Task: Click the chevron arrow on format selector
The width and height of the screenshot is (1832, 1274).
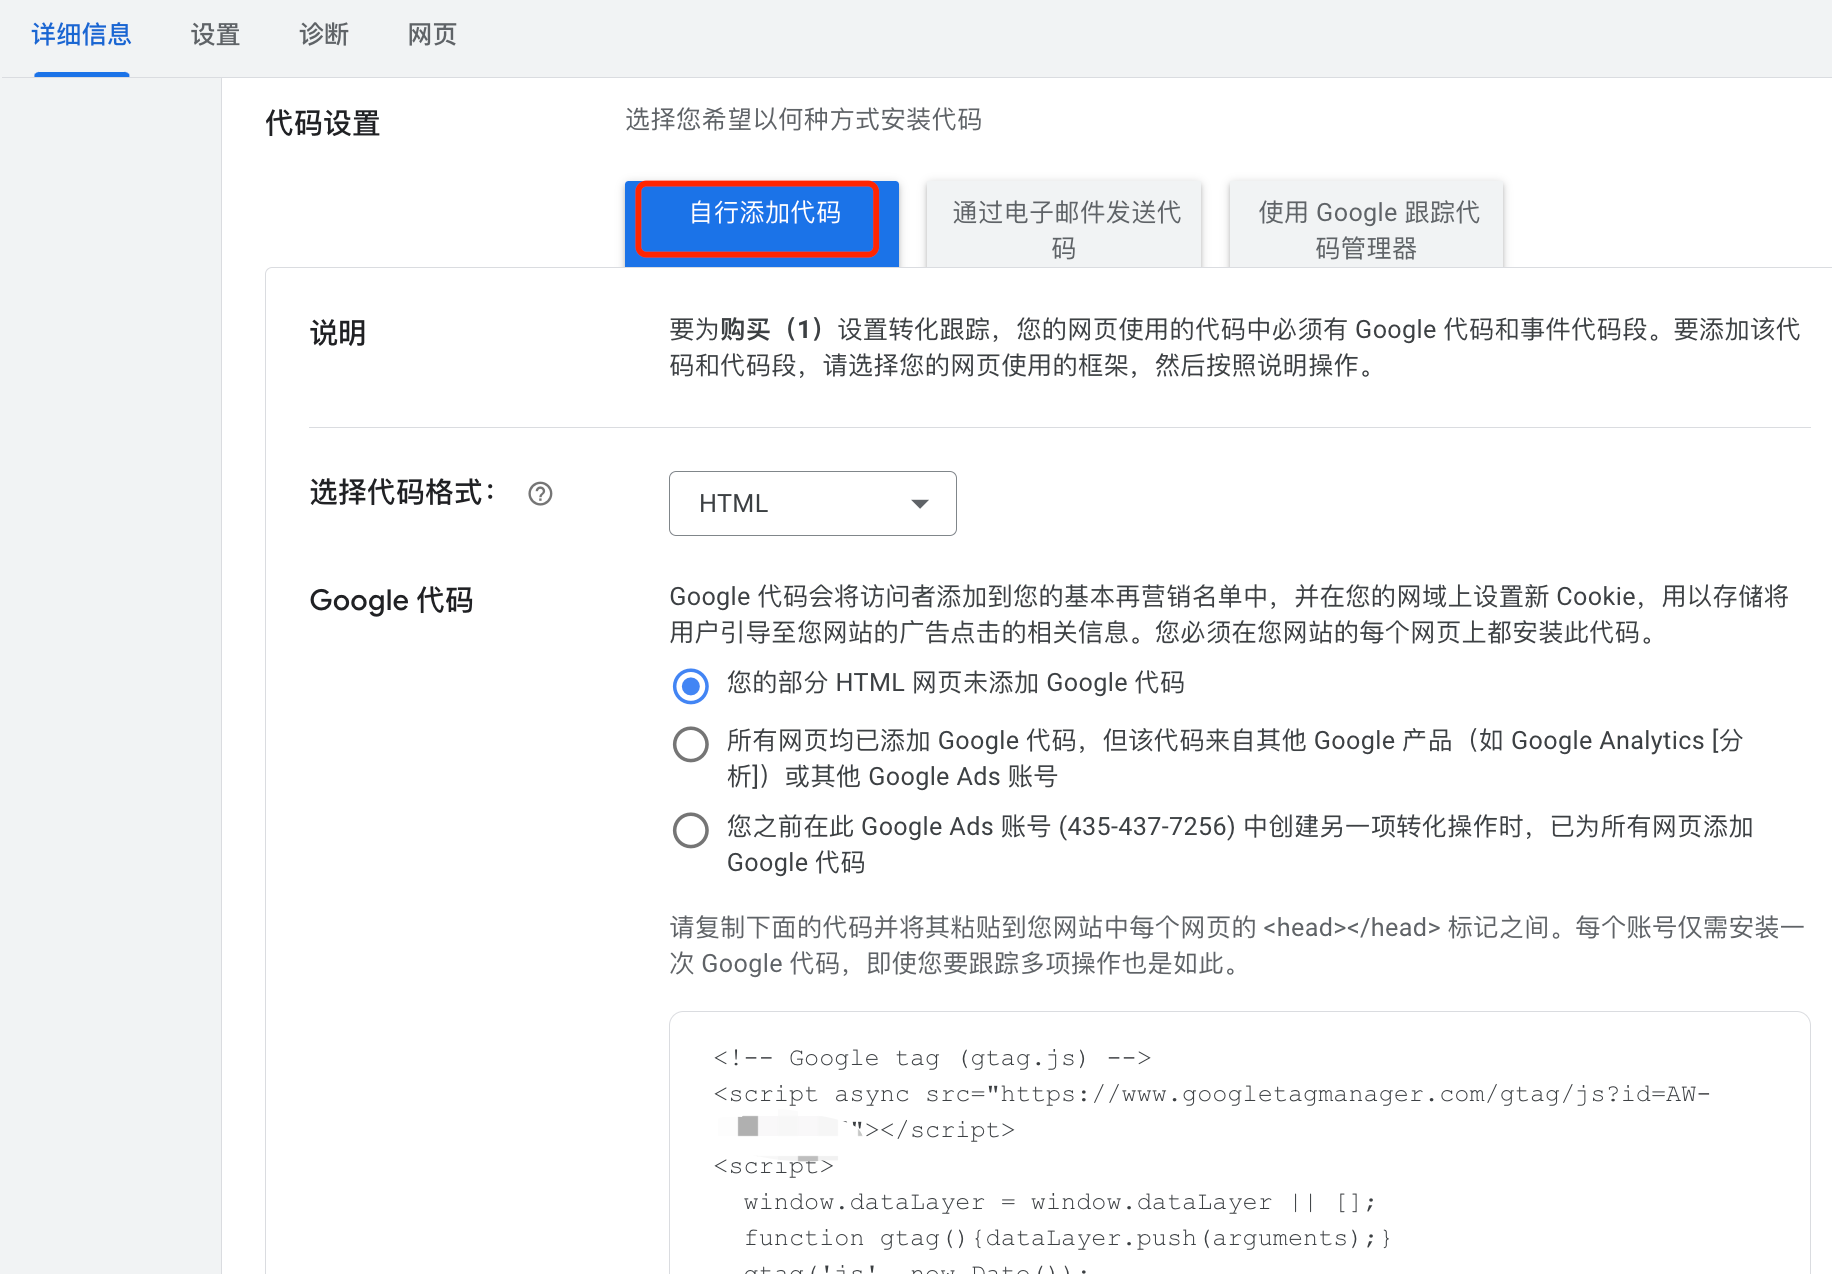Action: click(919, 503)
